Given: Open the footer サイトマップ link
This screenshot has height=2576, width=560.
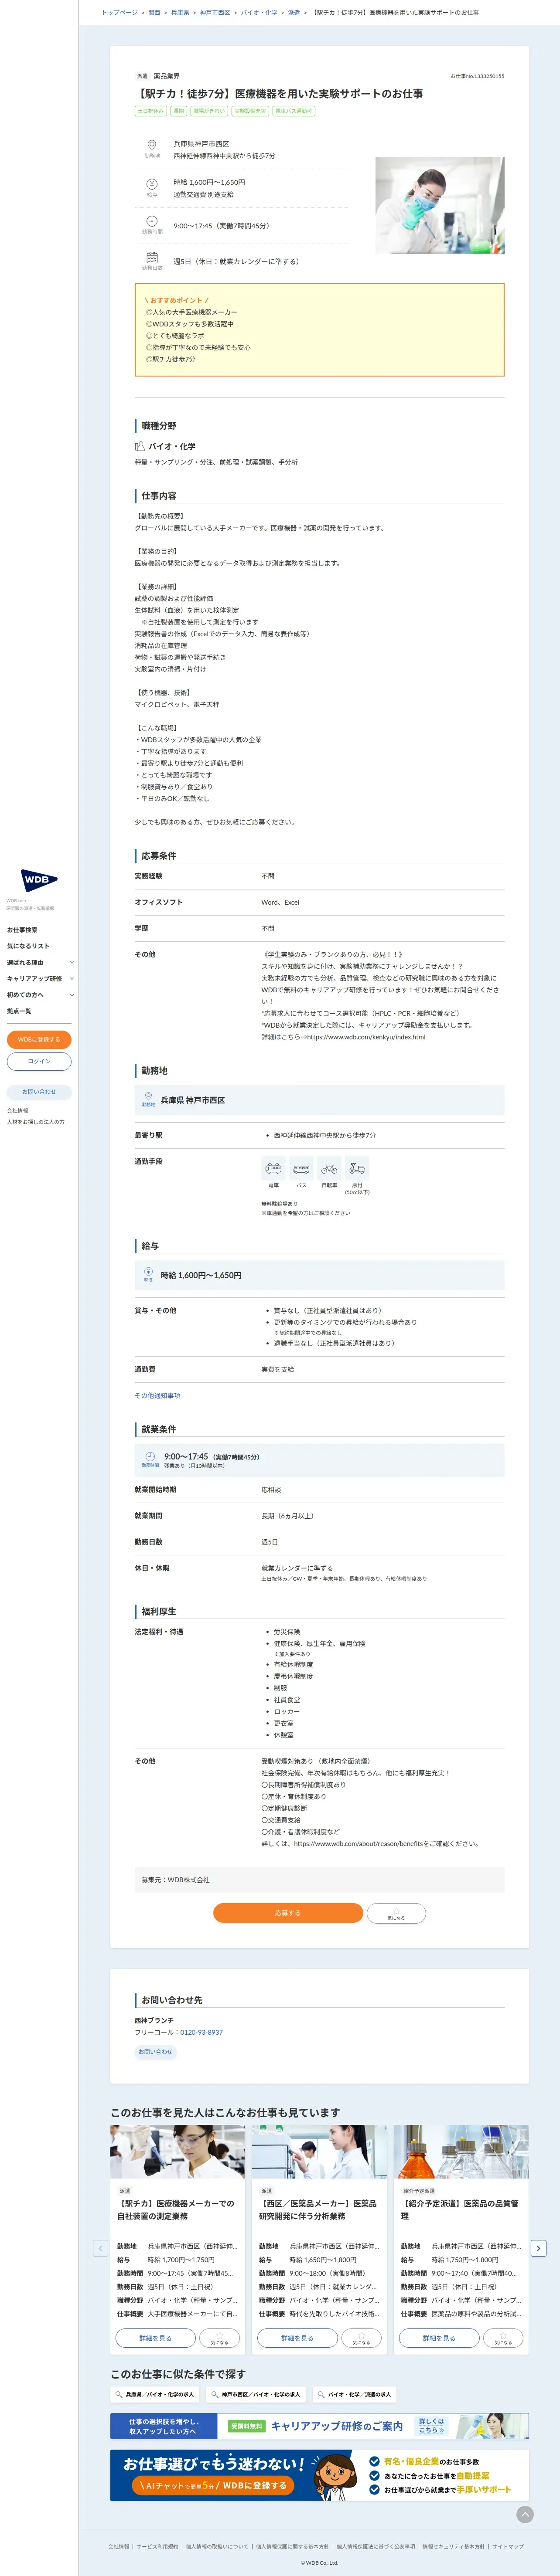Looking at the screenshot, I should 508,2546.
